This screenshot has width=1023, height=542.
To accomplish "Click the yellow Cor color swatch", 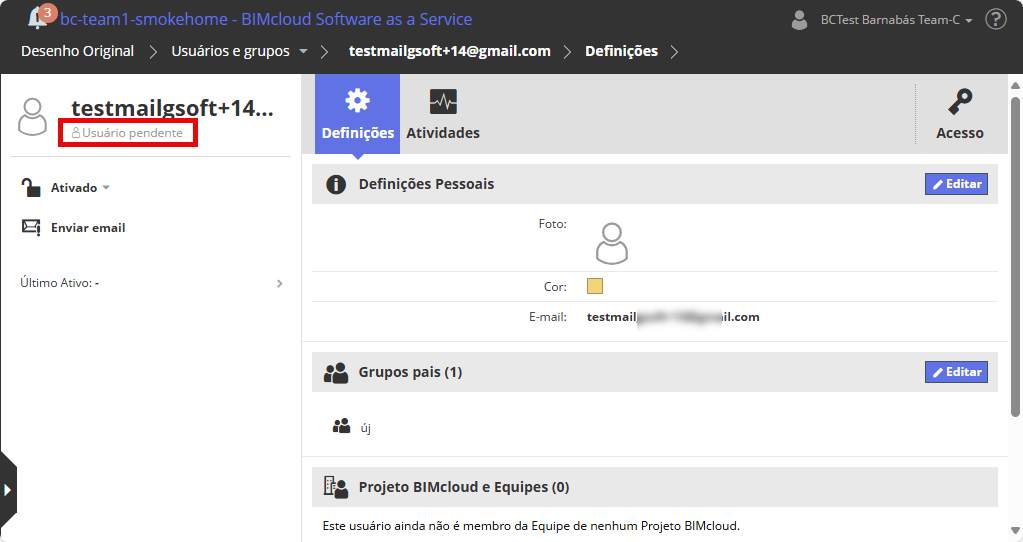I will point(595,287).
